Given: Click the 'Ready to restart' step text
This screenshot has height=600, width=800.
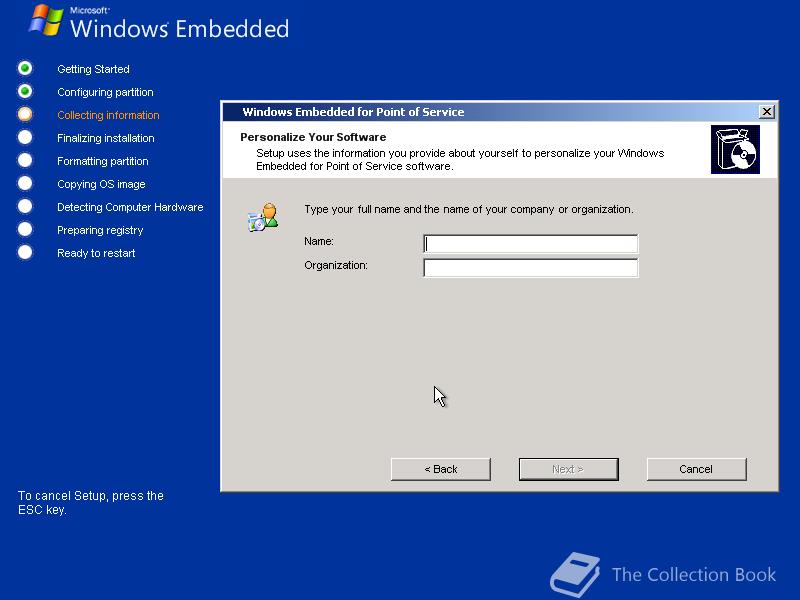Looking at the screenshot, I should tap(96, 253).
